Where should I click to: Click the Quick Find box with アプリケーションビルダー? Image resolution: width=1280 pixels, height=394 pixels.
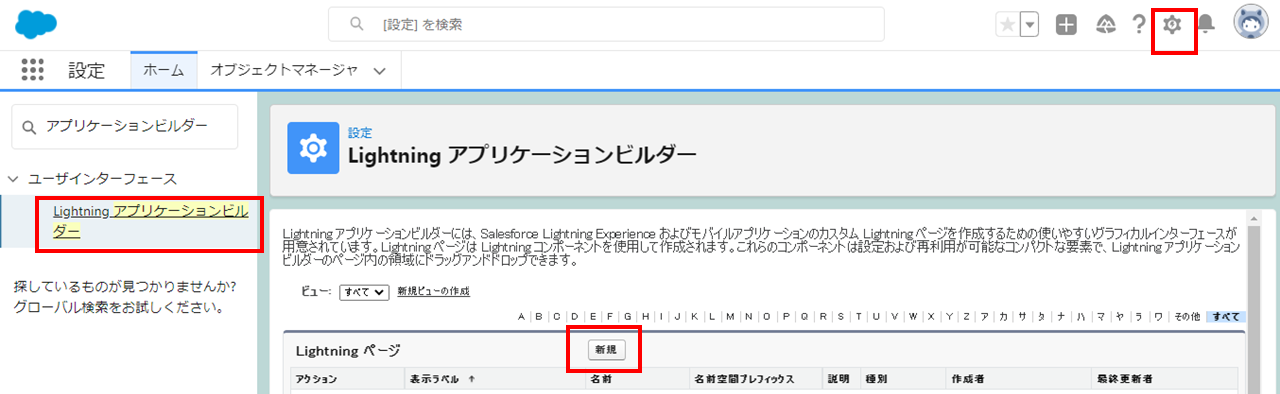coord(125,127)
